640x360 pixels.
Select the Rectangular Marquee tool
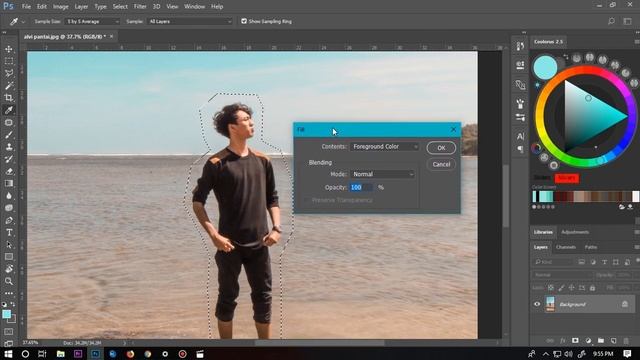pyautogui.click(x=9, y=61)
